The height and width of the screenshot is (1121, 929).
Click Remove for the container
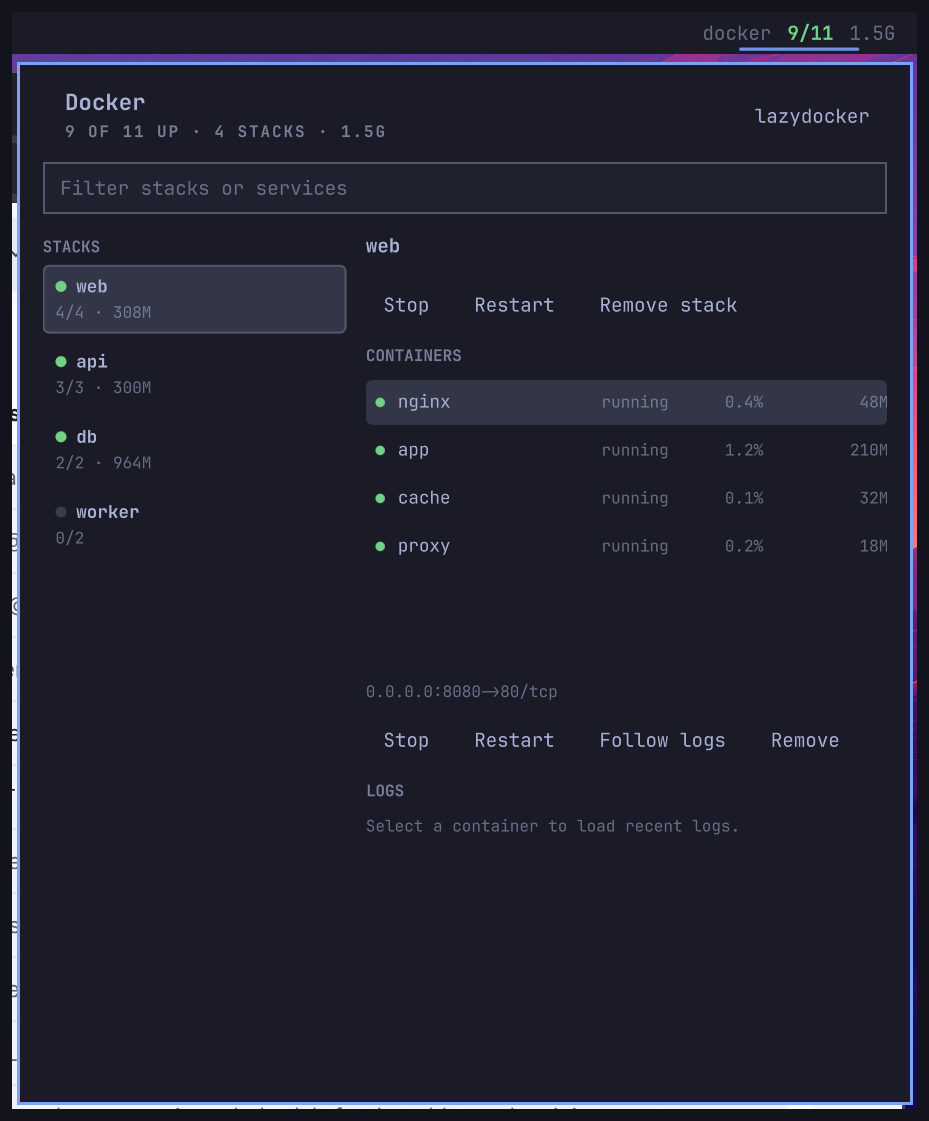[x=805, y=741]
